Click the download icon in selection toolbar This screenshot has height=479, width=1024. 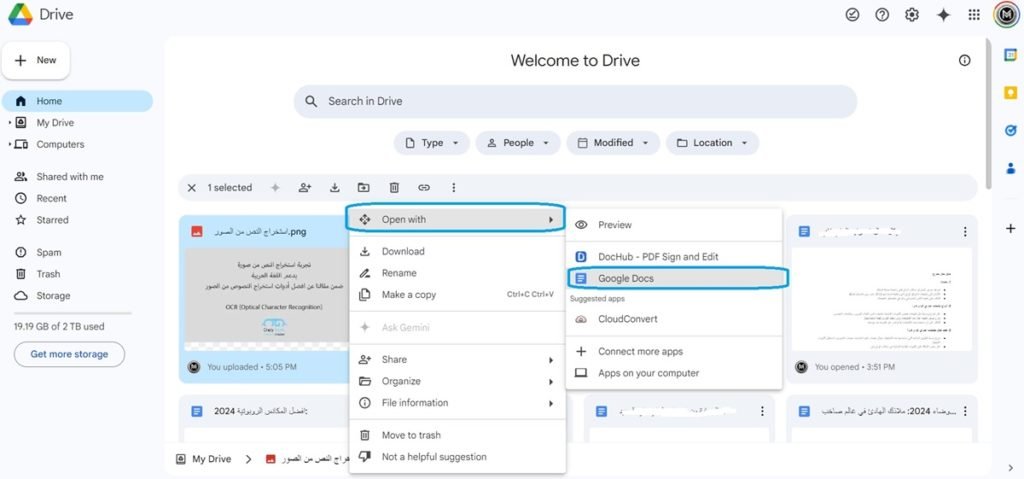(x=334, y=188)
